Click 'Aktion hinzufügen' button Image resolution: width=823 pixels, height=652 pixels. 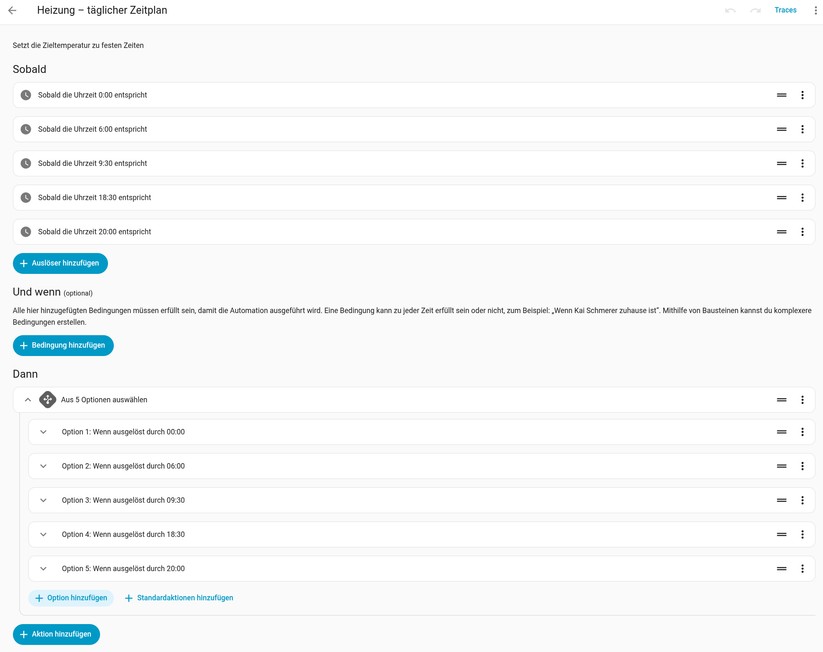pyautogui.click(x=56, y=634)
